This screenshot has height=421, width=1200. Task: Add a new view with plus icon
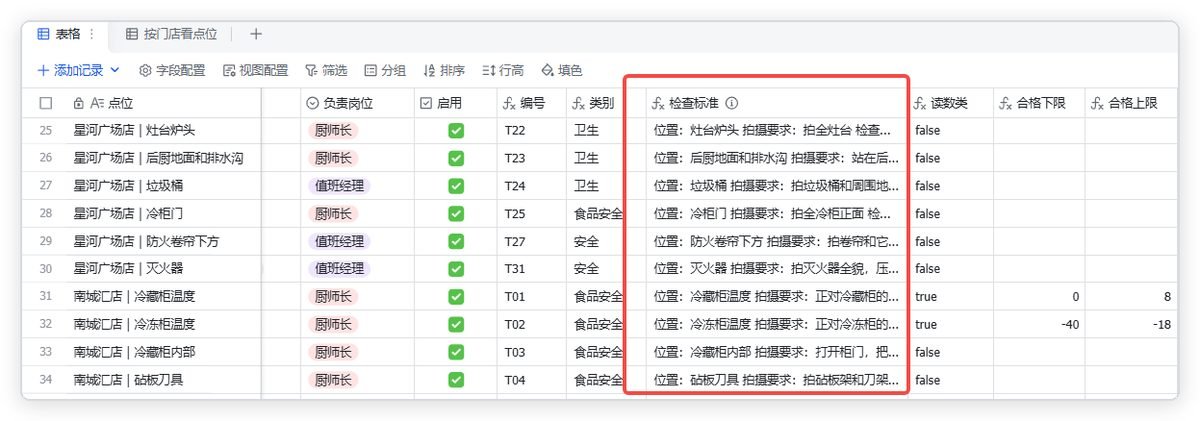(x=256, y=34)
